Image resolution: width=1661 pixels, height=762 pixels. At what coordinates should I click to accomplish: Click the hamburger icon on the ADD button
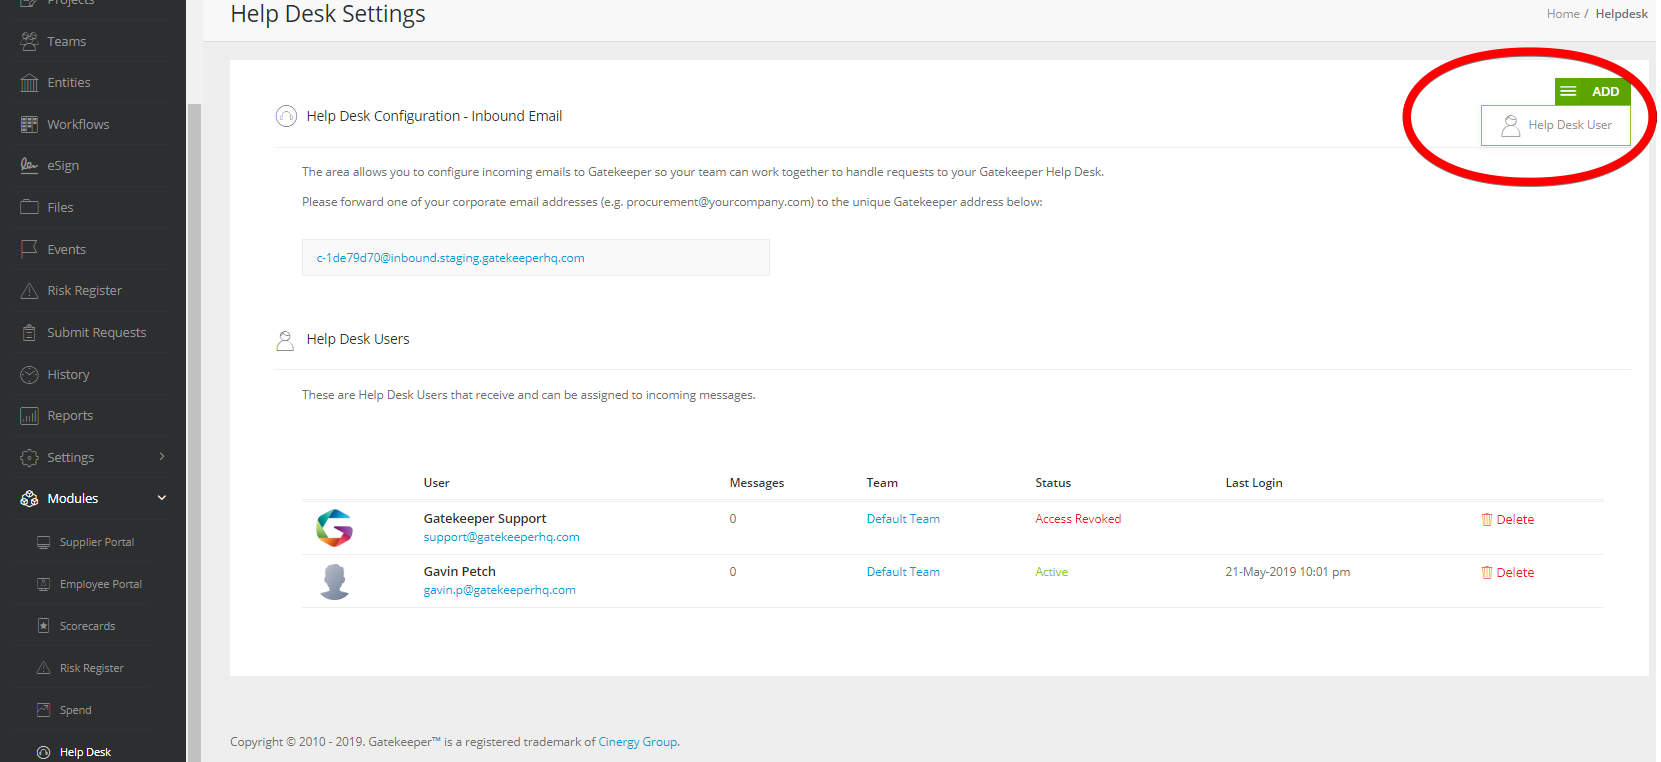pos(1568,91)
